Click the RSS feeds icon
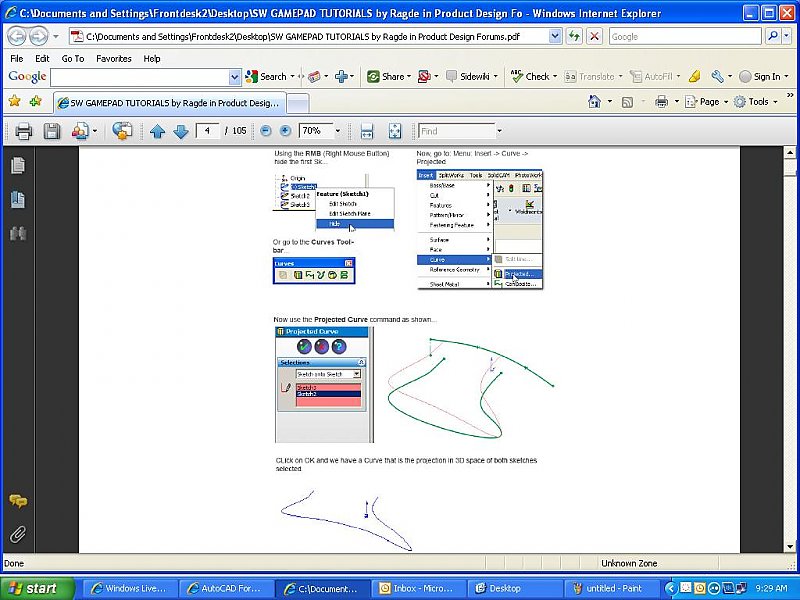800x600 pixels. point(627,102)
